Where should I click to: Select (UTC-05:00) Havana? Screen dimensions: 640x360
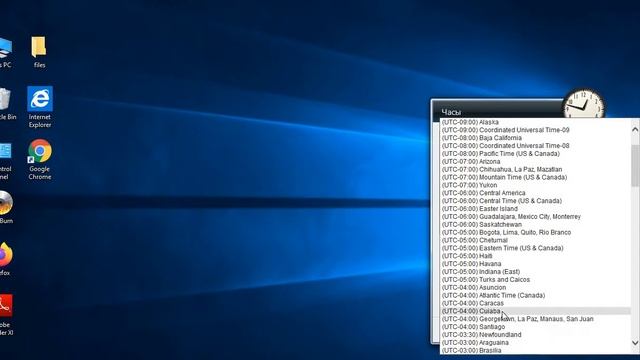pyautogui.click(x=535, y=264)
